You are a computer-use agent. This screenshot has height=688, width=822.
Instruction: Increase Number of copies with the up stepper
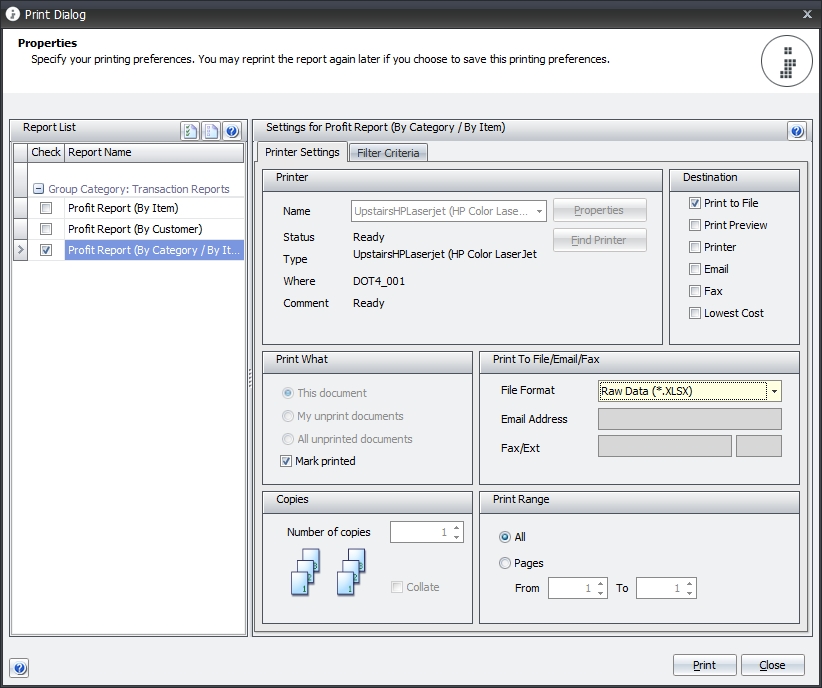456,527
